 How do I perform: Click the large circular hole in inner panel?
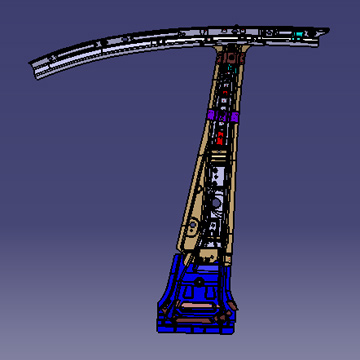(x=216, y=202)
